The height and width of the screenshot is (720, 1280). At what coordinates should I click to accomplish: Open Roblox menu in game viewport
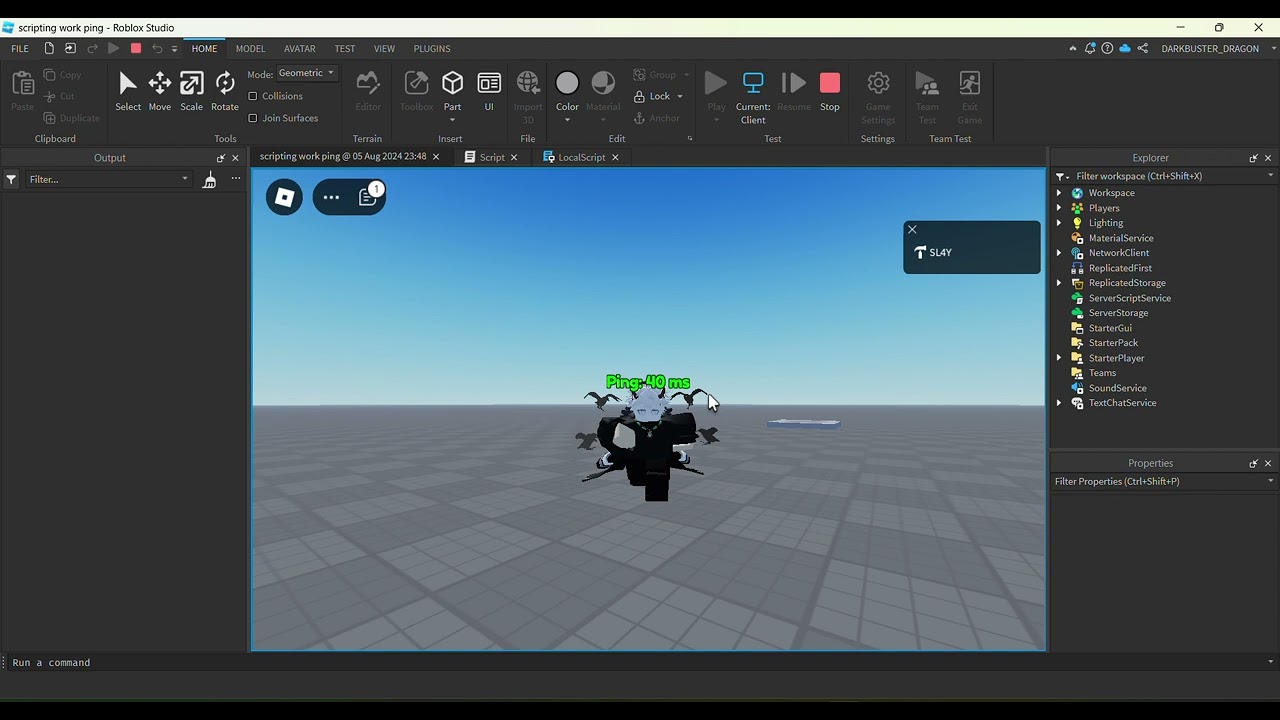point(284,198)
